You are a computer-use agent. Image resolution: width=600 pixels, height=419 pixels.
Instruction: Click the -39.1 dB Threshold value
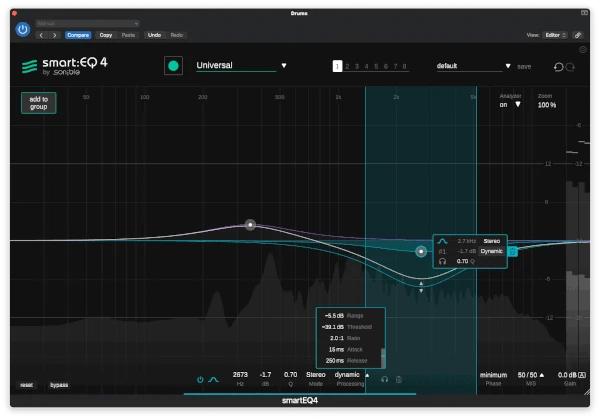333,327
